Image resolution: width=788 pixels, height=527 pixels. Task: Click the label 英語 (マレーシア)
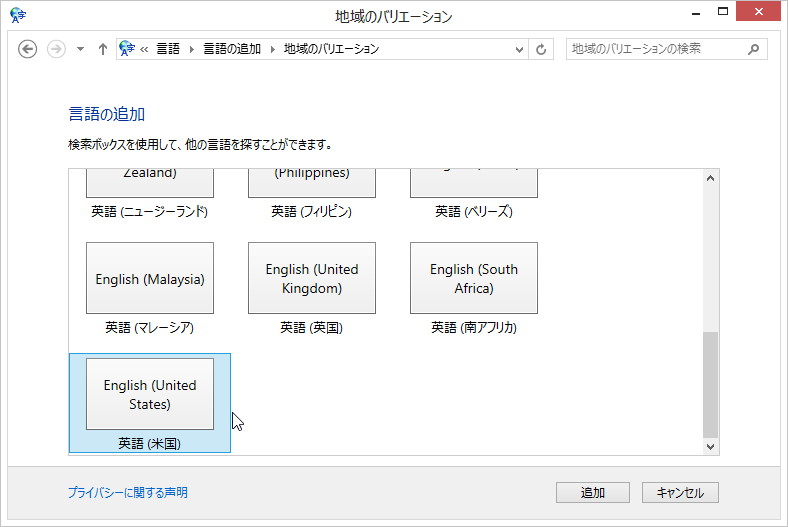tap(150, 328)
